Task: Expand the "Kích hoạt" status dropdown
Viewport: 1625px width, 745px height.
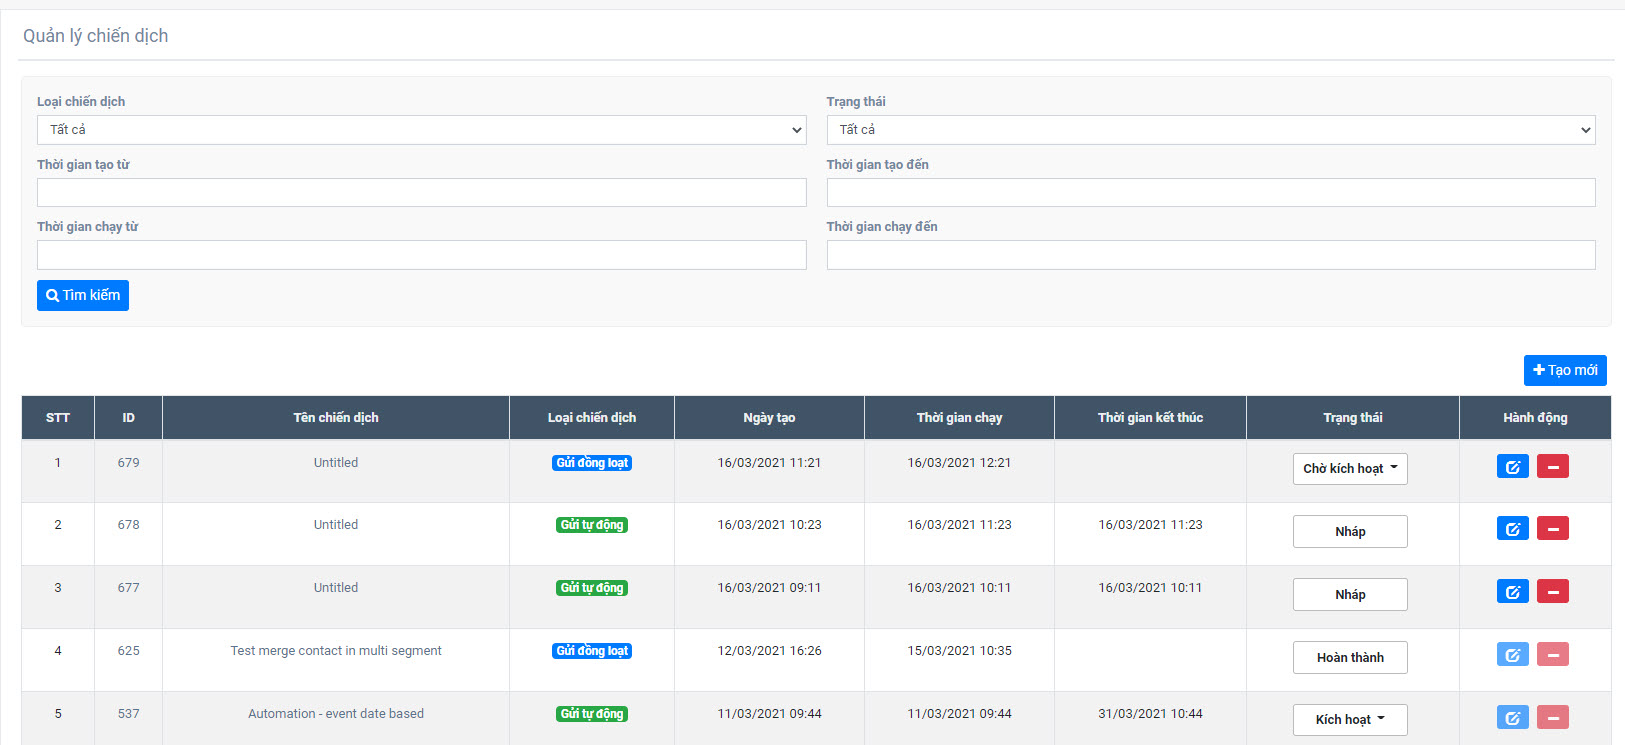Action: 1349,720
